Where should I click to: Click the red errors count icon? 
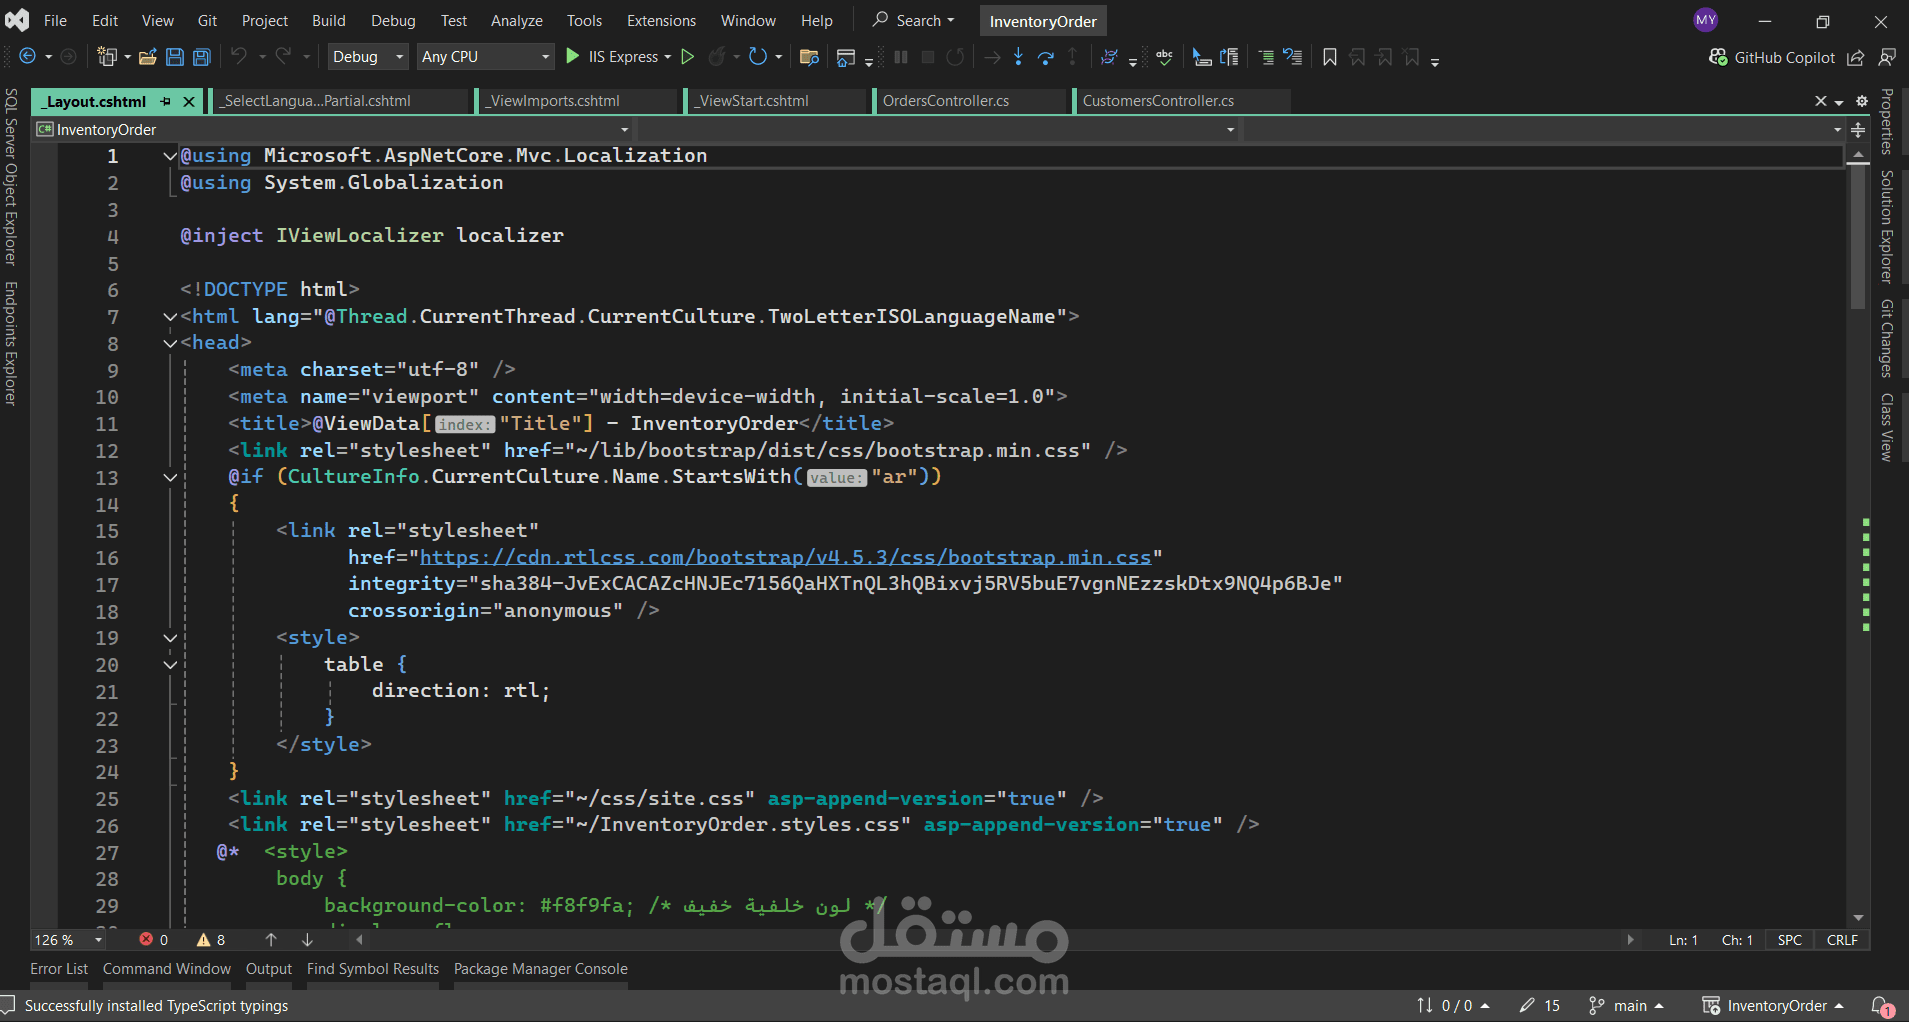[146, 940]
